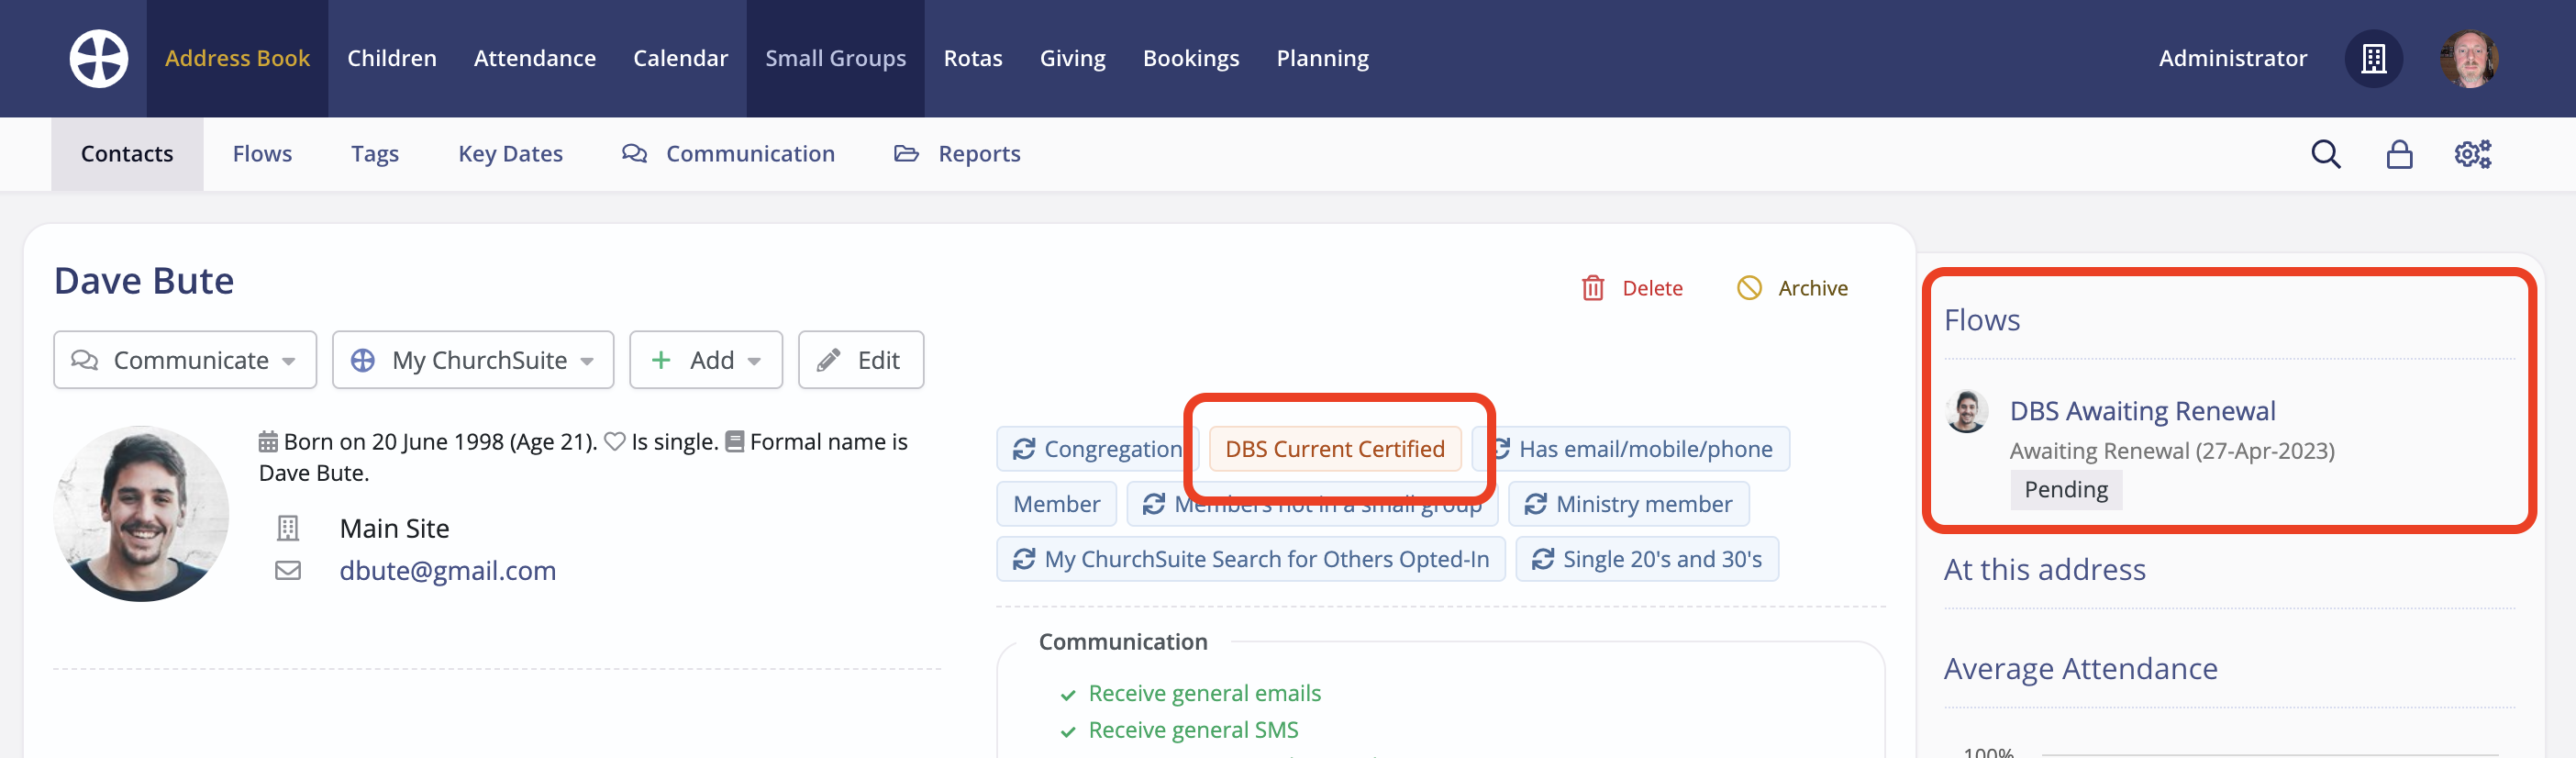The width and height of the screenshot is (2576, 758).
Task: Click the sync icon on Ministry member tag
Action: click(1535, 504)
